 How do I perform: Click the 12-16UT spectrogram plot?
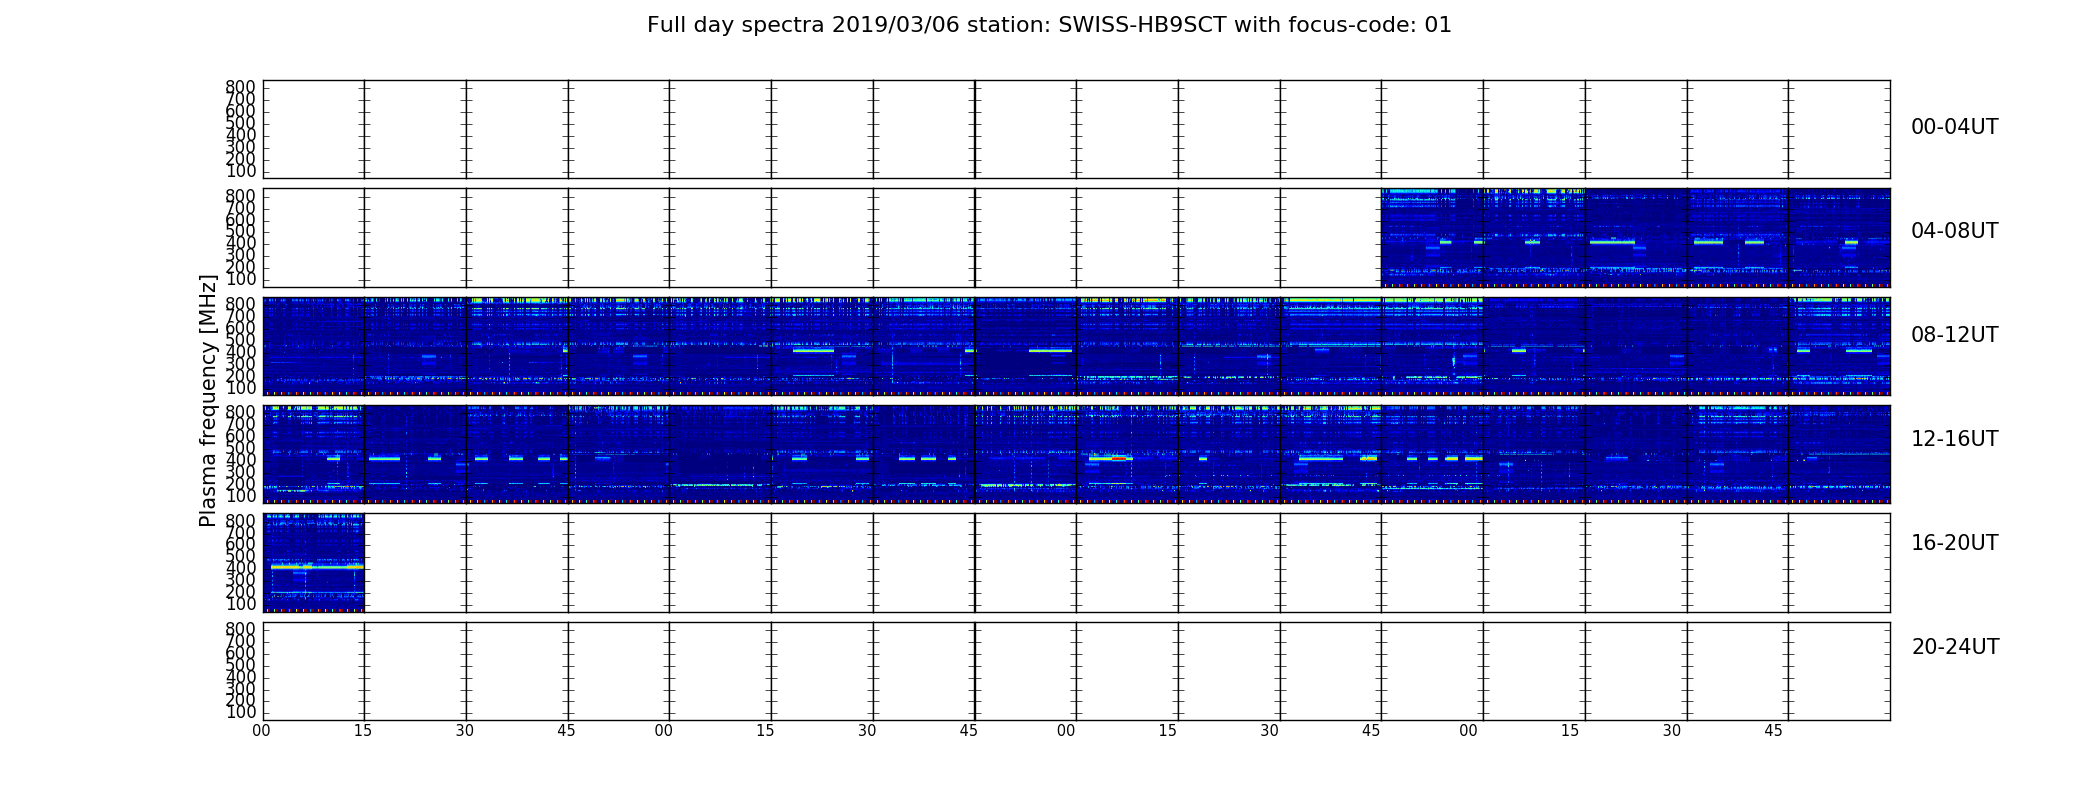[1076, 454]
